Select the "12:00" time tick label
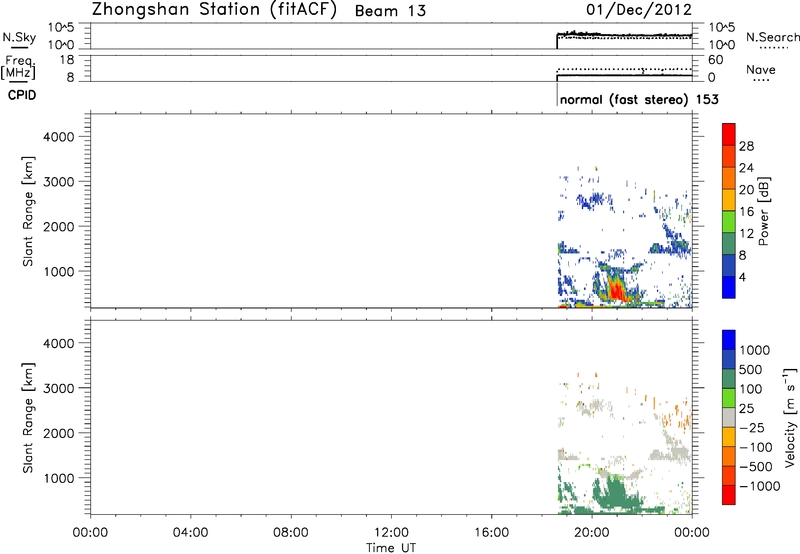 [391, 533]
